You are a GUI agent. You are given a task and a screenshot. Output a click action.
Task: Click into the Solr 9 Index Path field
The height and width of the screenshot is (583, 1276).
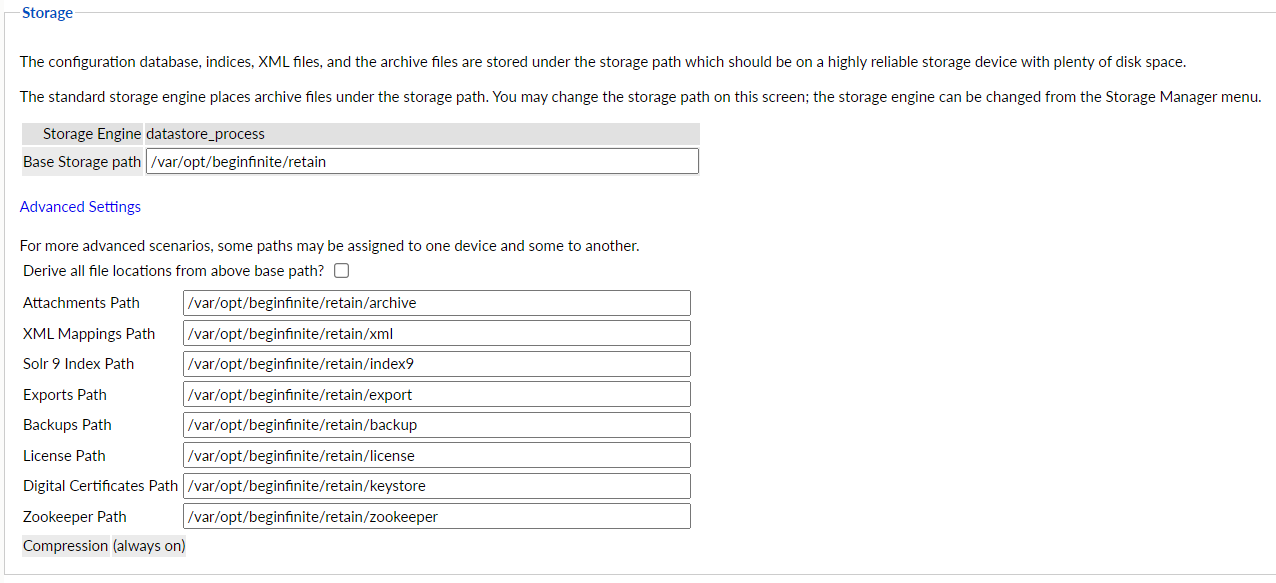pyautogui.click(x=437, y=364)
